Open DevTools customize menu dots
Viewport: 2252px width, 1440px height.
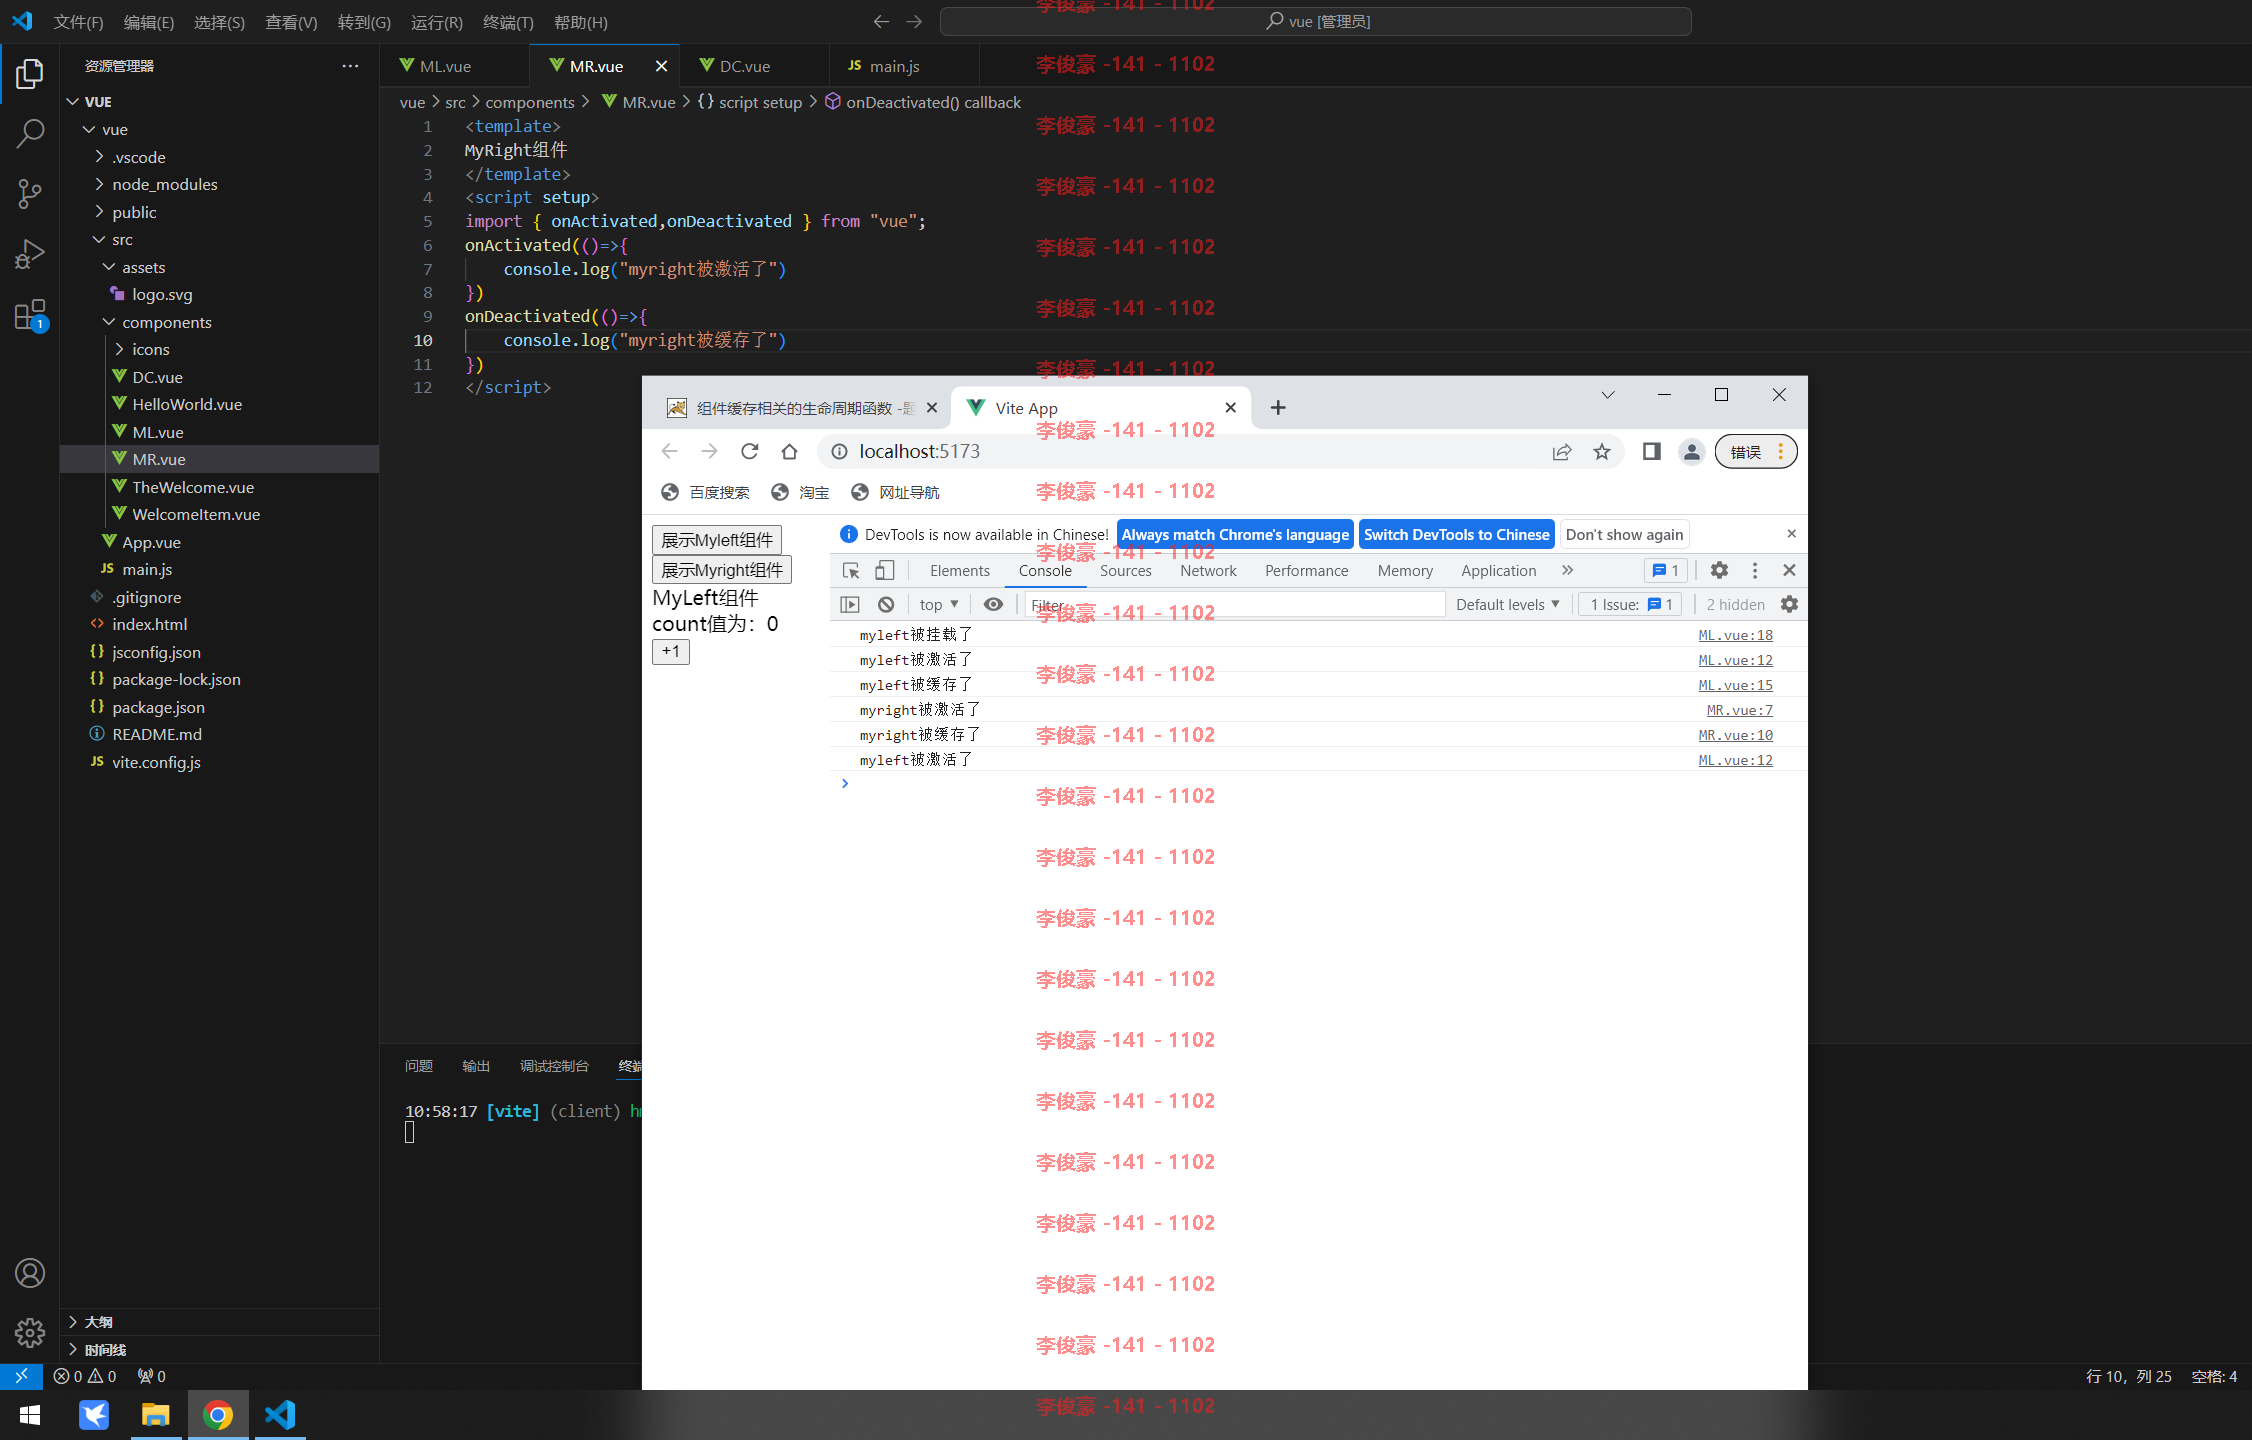click(1755, 570)
